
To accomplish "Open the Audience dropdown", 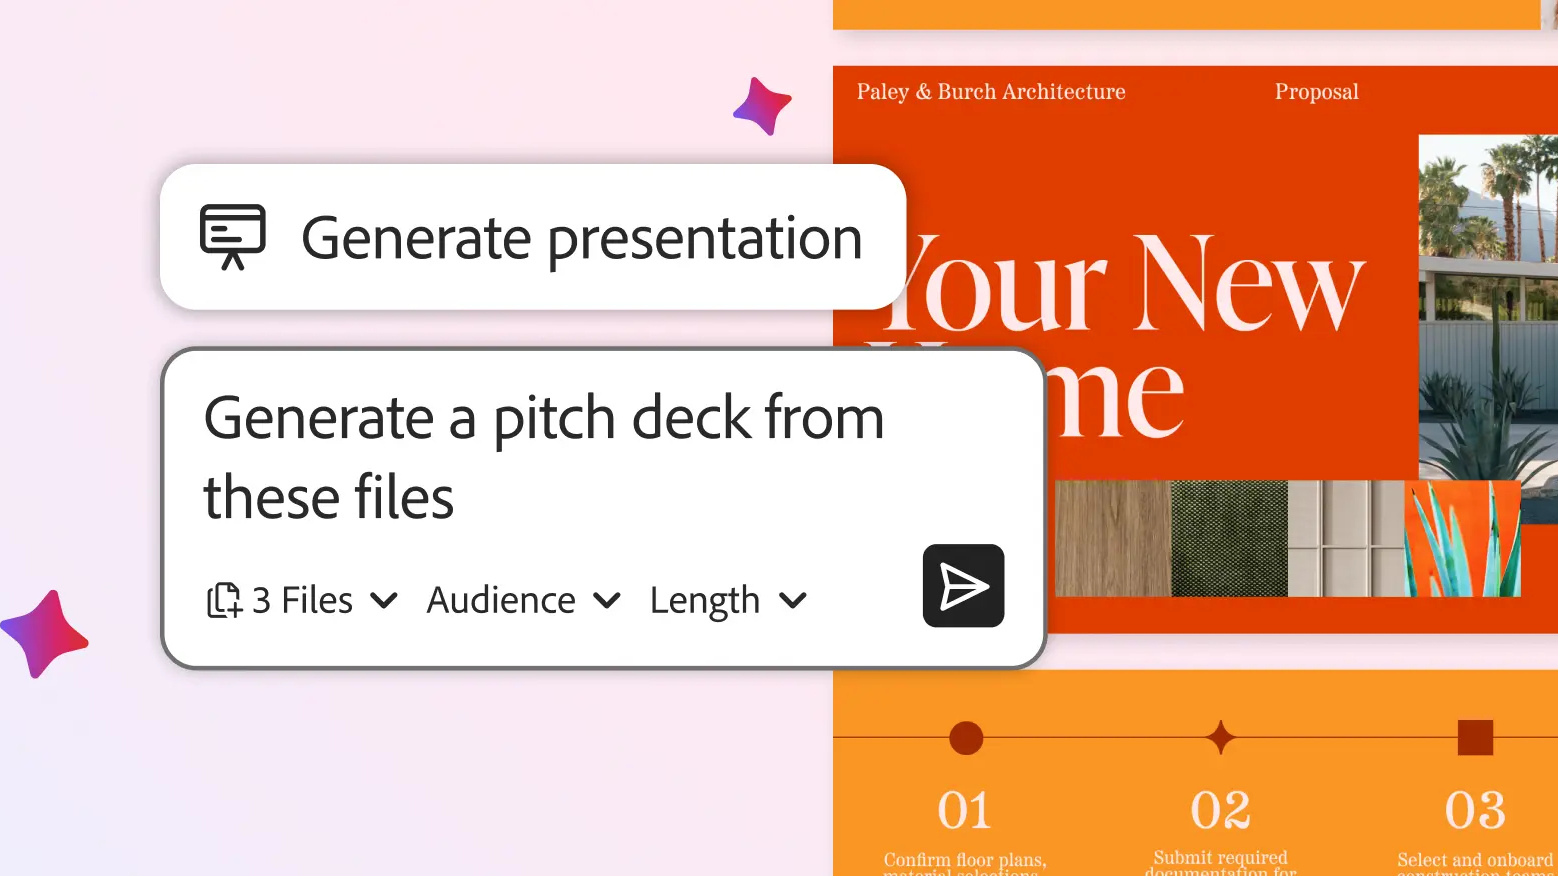I will (x=523, y=600).
